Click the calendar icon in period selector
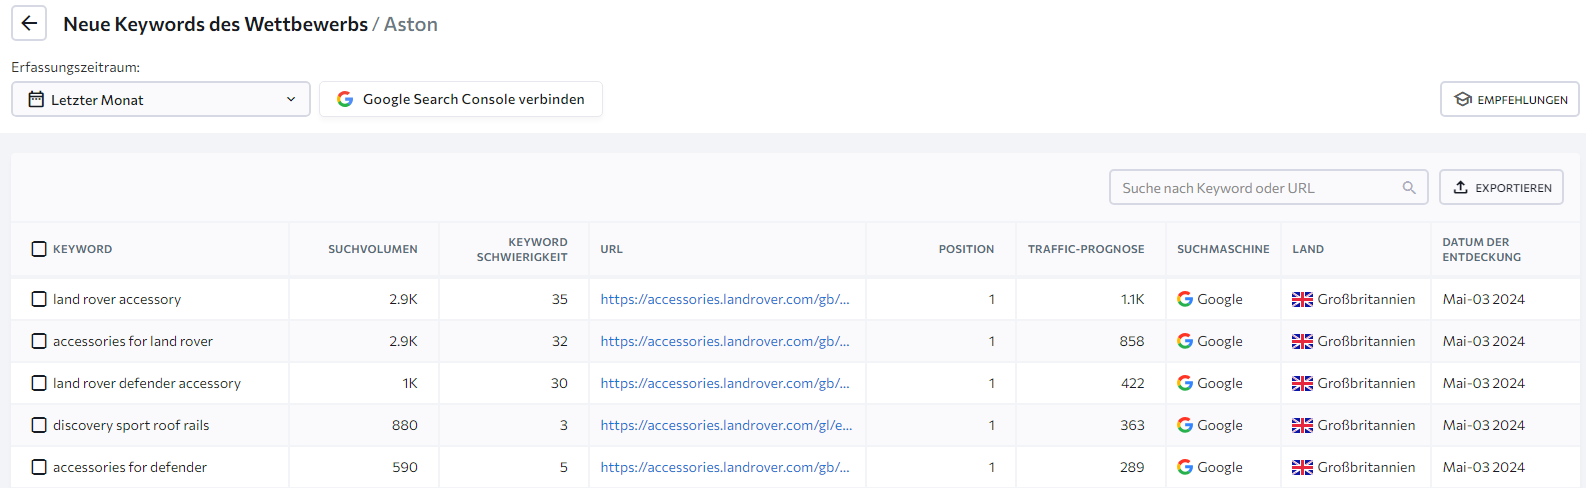 [x=36, y=99]
